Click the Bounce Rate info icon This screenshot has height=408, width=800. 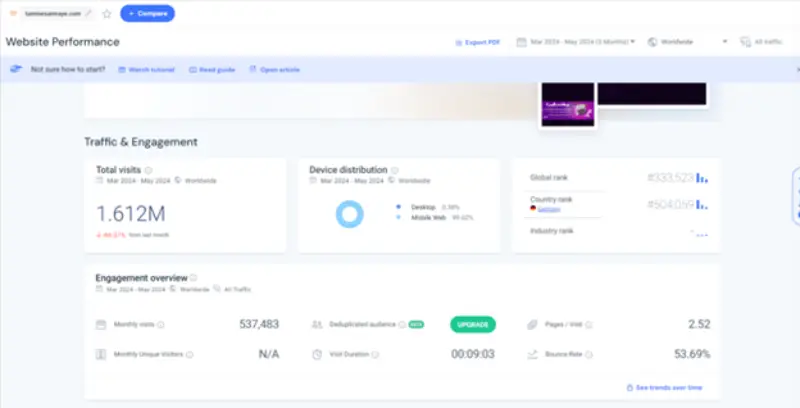589,354
